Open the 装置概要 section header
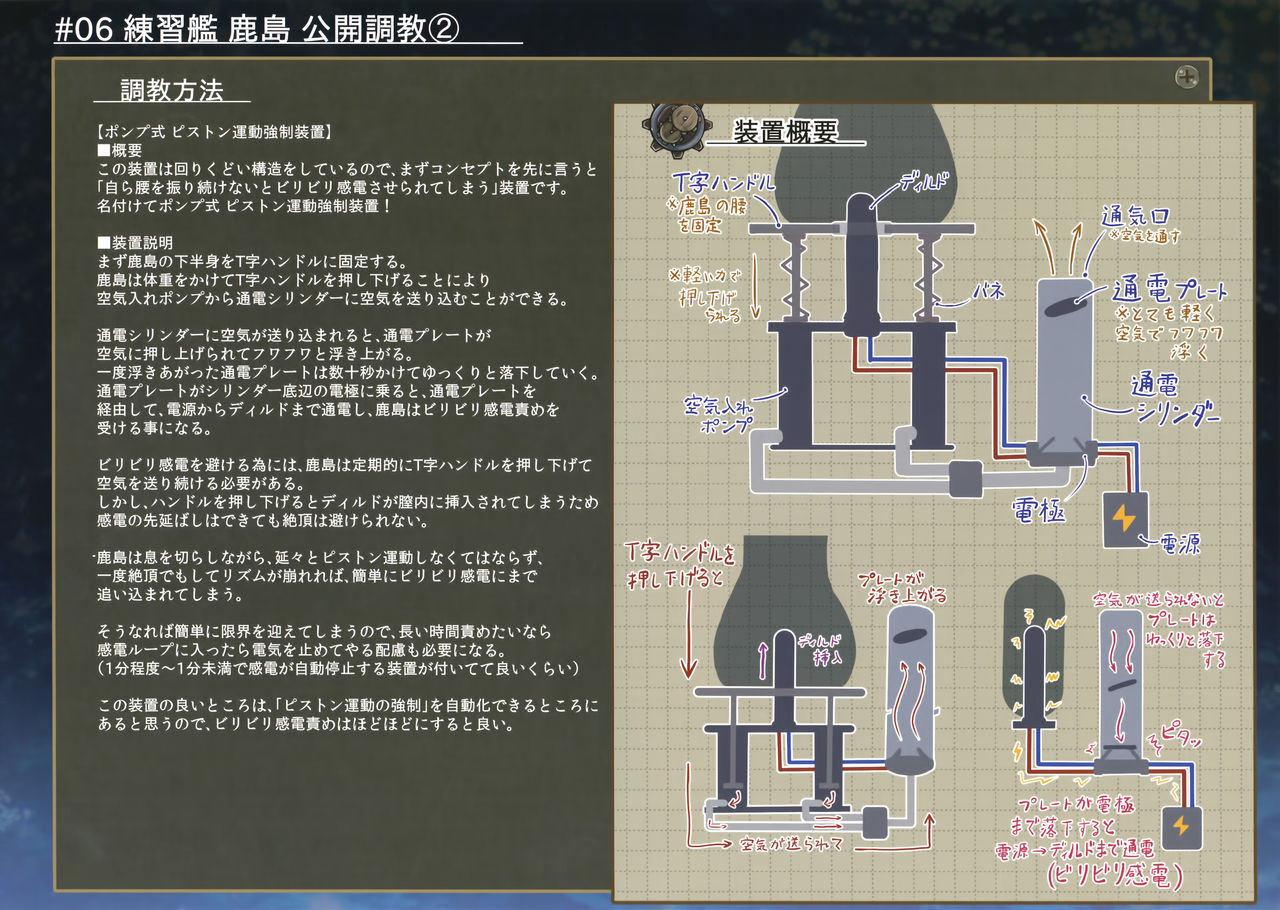 pyautogui.click(x=785, y=129)
